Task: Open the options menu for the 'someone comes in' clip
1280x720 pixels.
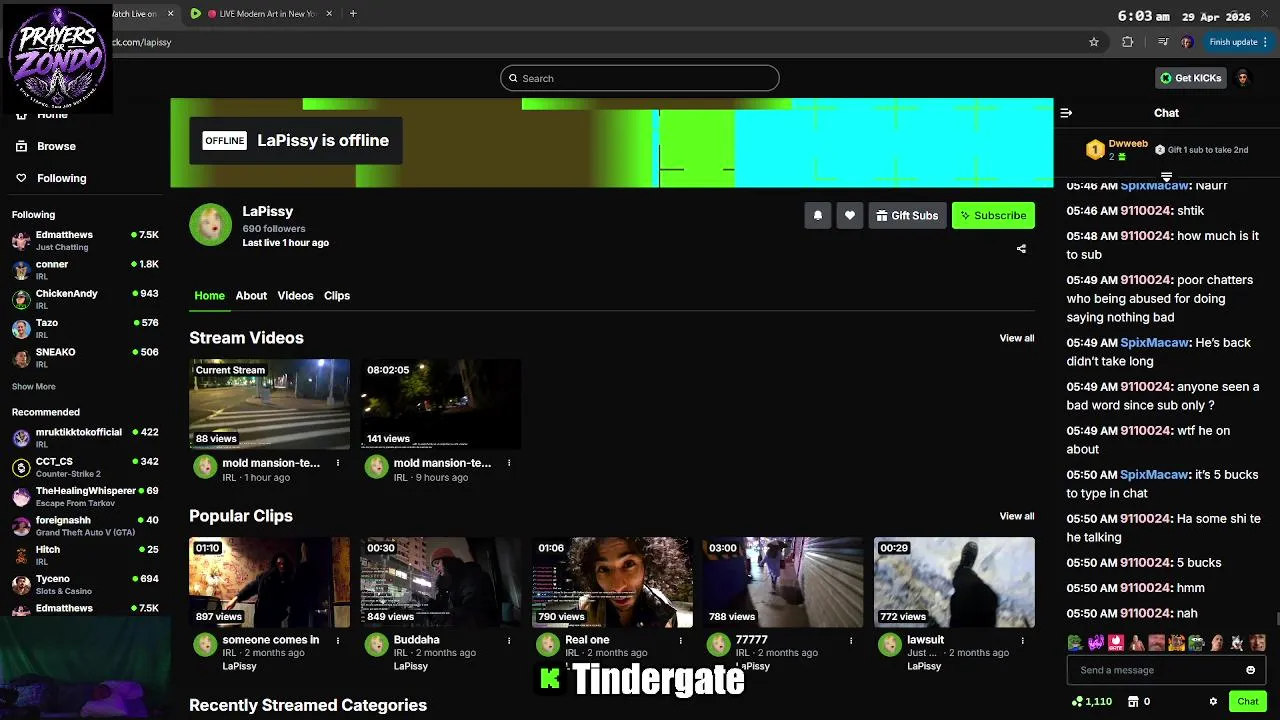Action: (x=338, y=640)
